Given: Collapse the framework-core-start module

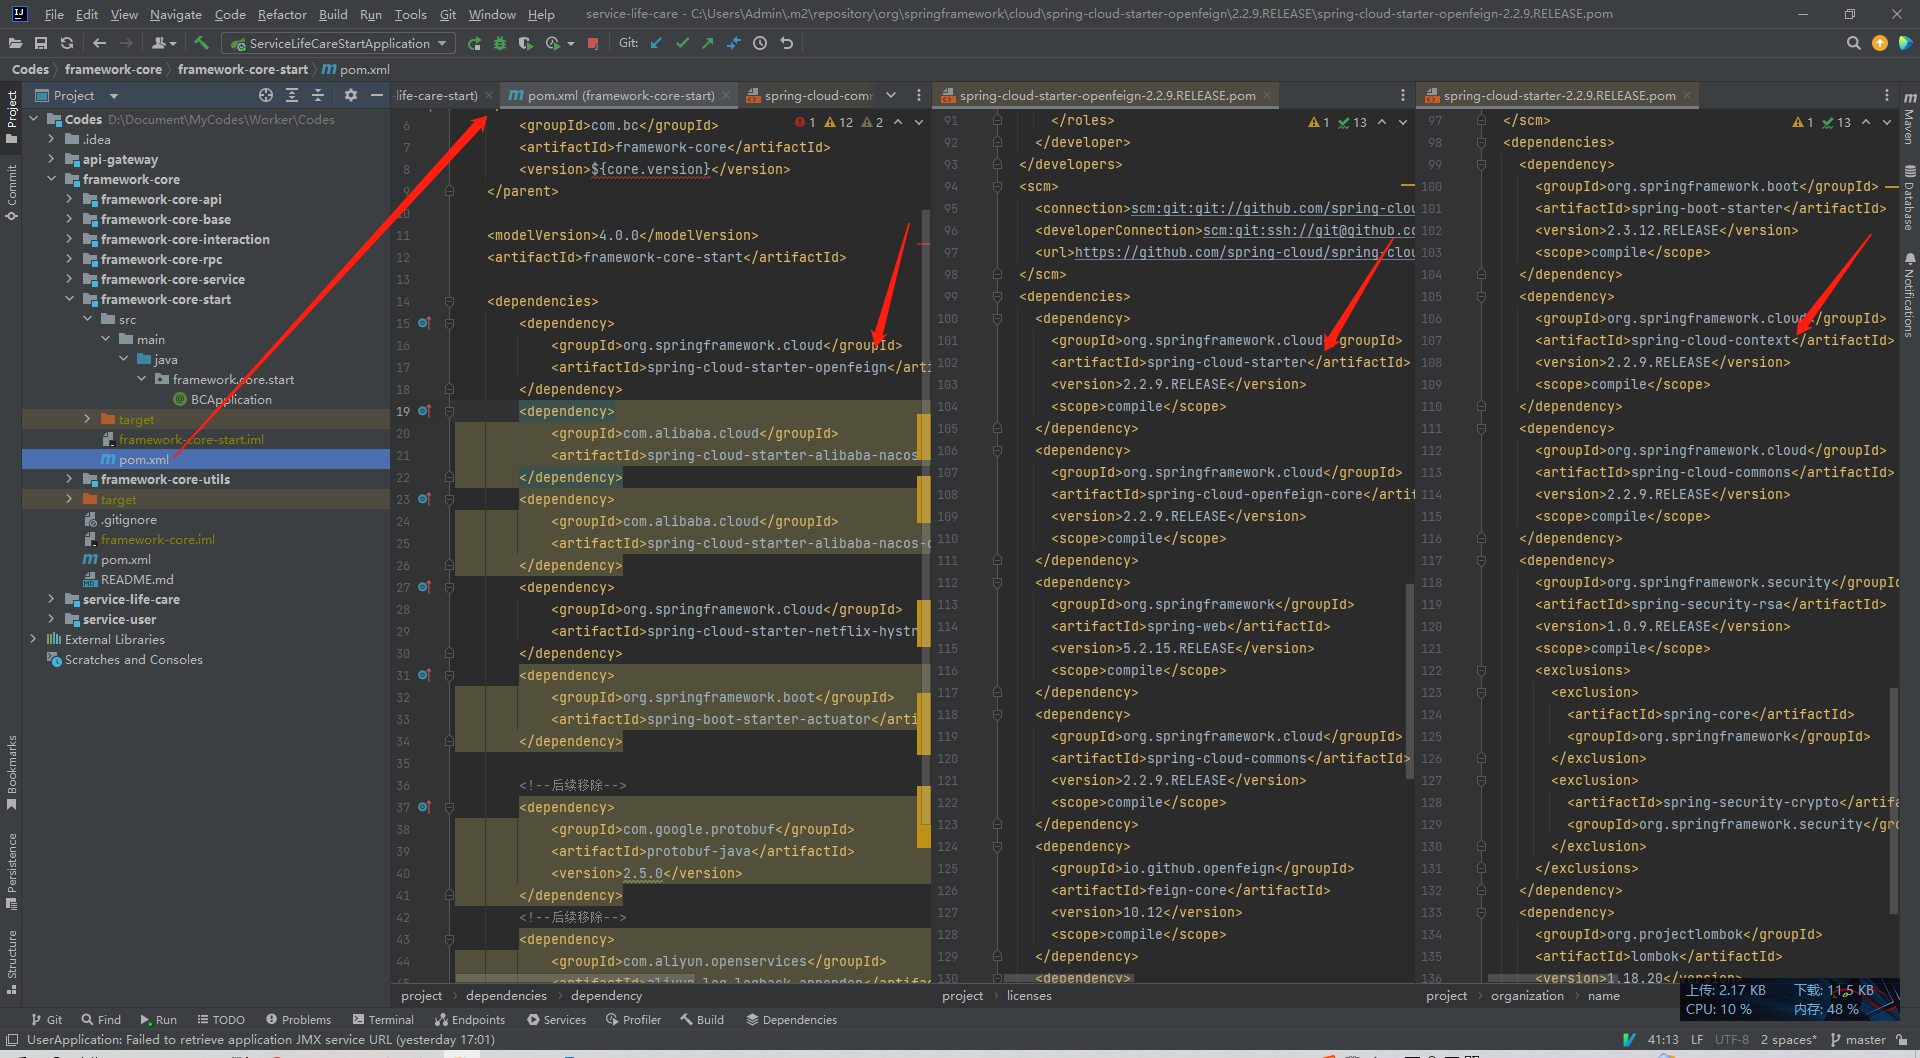Looking at the screenshot, I should tap(69, 299).
